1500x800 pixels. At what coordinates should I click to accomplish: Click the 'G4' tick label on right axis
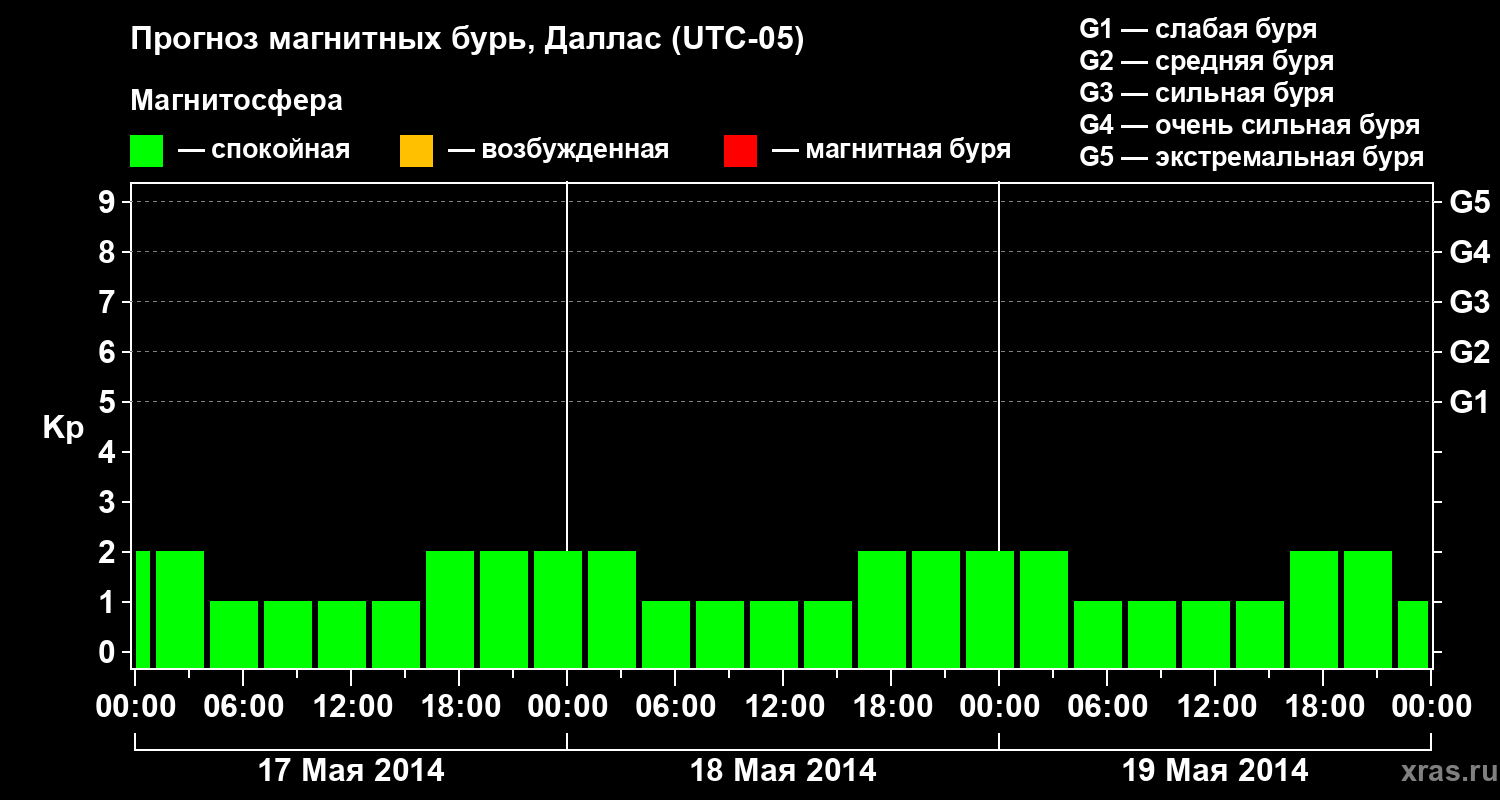pos(1470,253)
